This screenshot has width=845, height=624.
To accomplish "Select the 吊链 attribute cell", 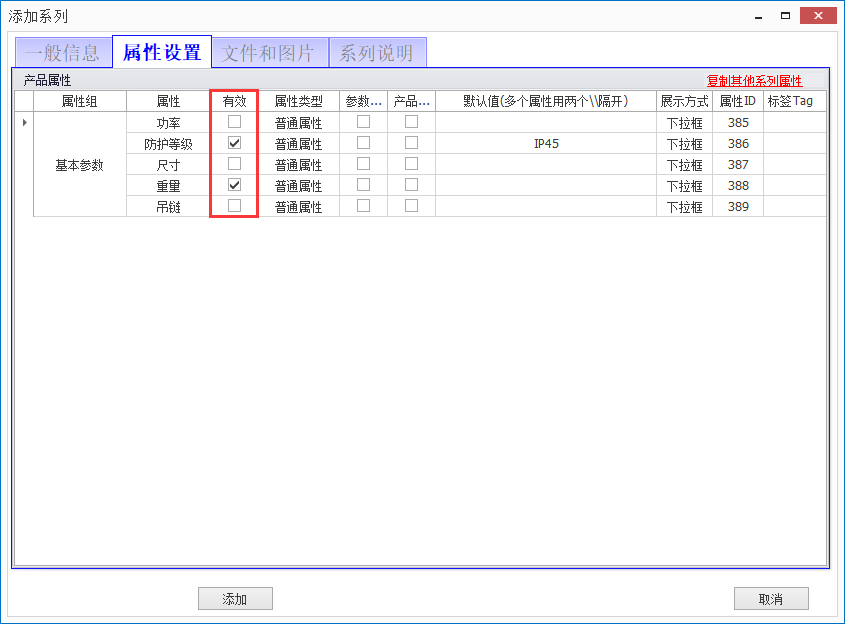I will [x=168, y=206].
